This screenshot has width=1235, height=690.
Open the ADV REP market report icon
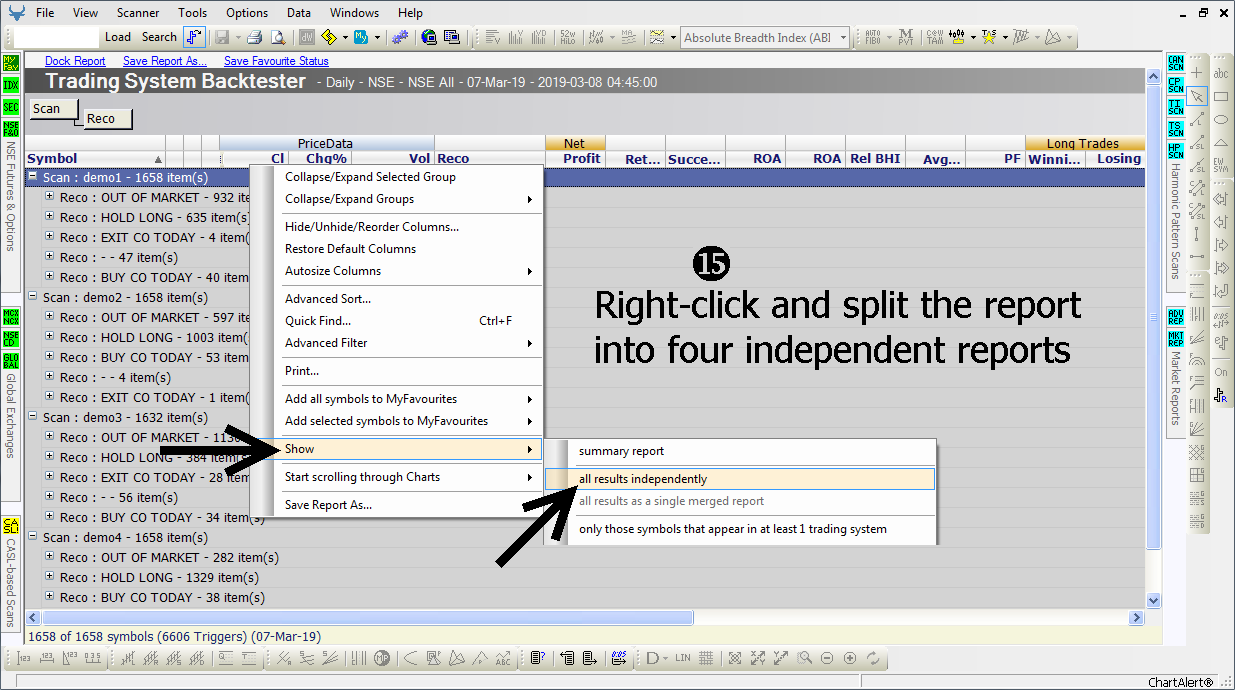pyautogui.click(x=1175, y=317)
